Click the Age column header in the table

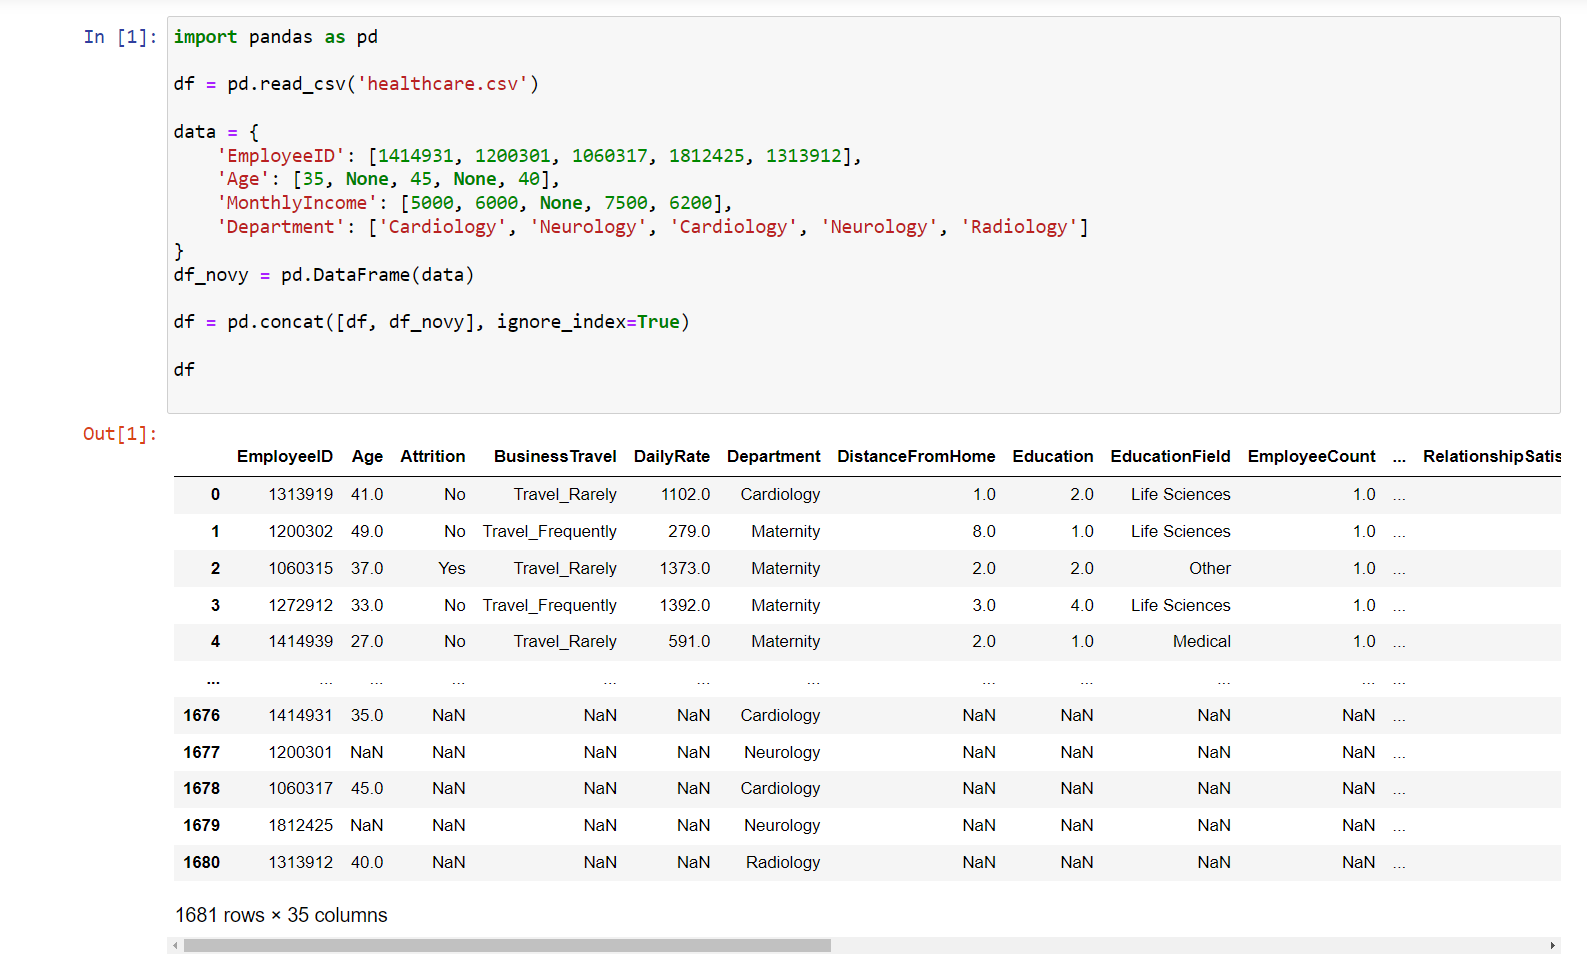tap(367, 456)
